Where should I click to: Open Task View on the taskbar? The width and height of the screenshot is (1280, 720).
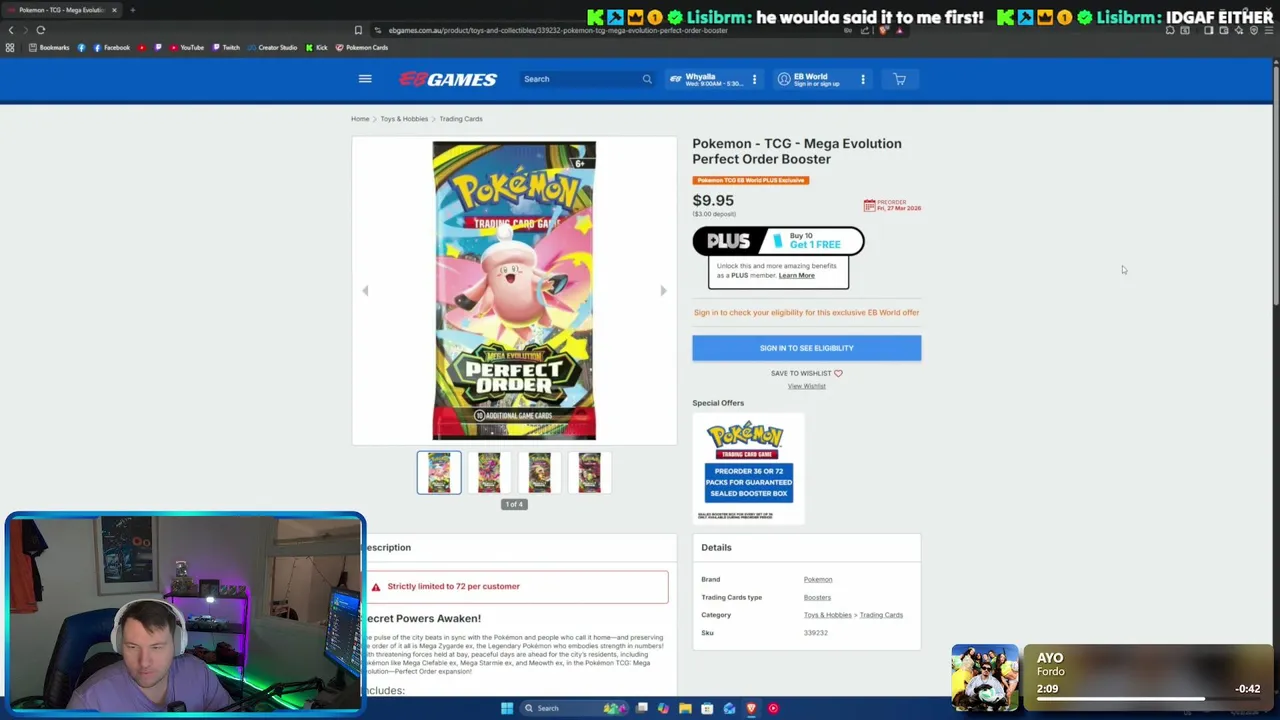point(642,708)
